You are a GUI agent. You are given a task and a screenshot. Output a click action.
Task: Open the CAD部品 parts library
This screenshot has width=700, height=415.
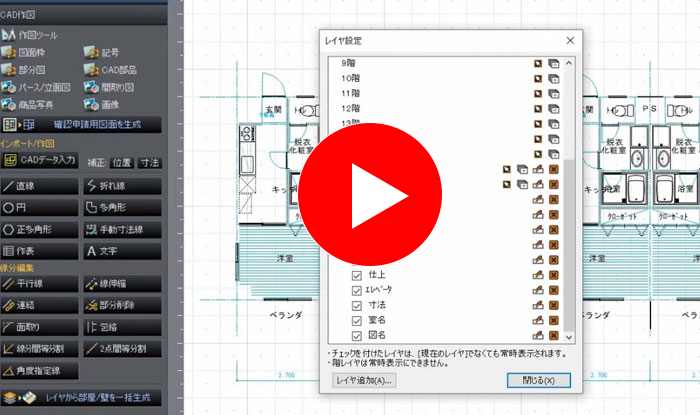110,70
